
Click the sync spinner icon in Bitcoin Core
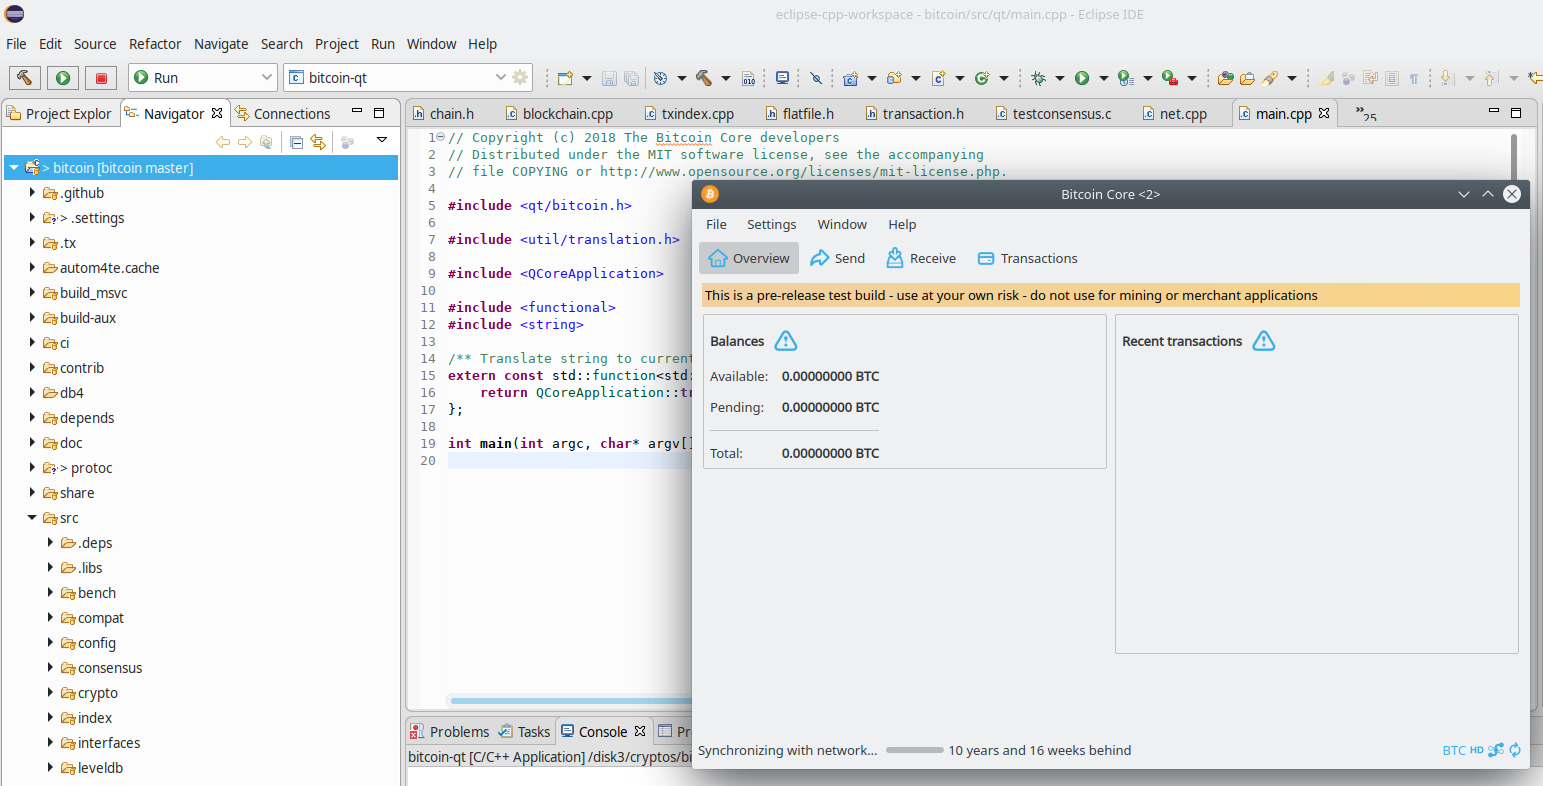1515,750
